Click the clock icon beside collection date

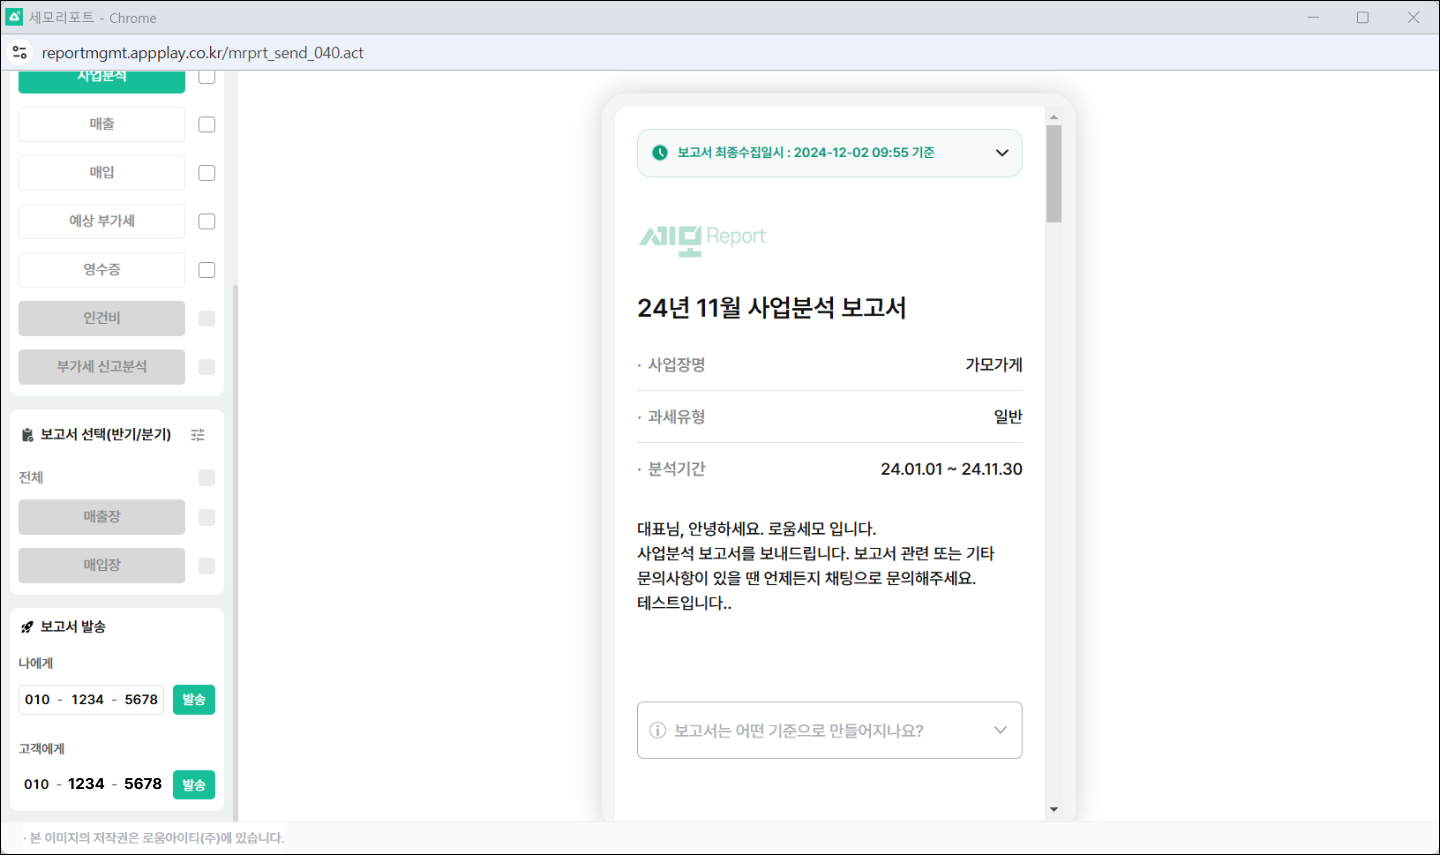[660, 153]
